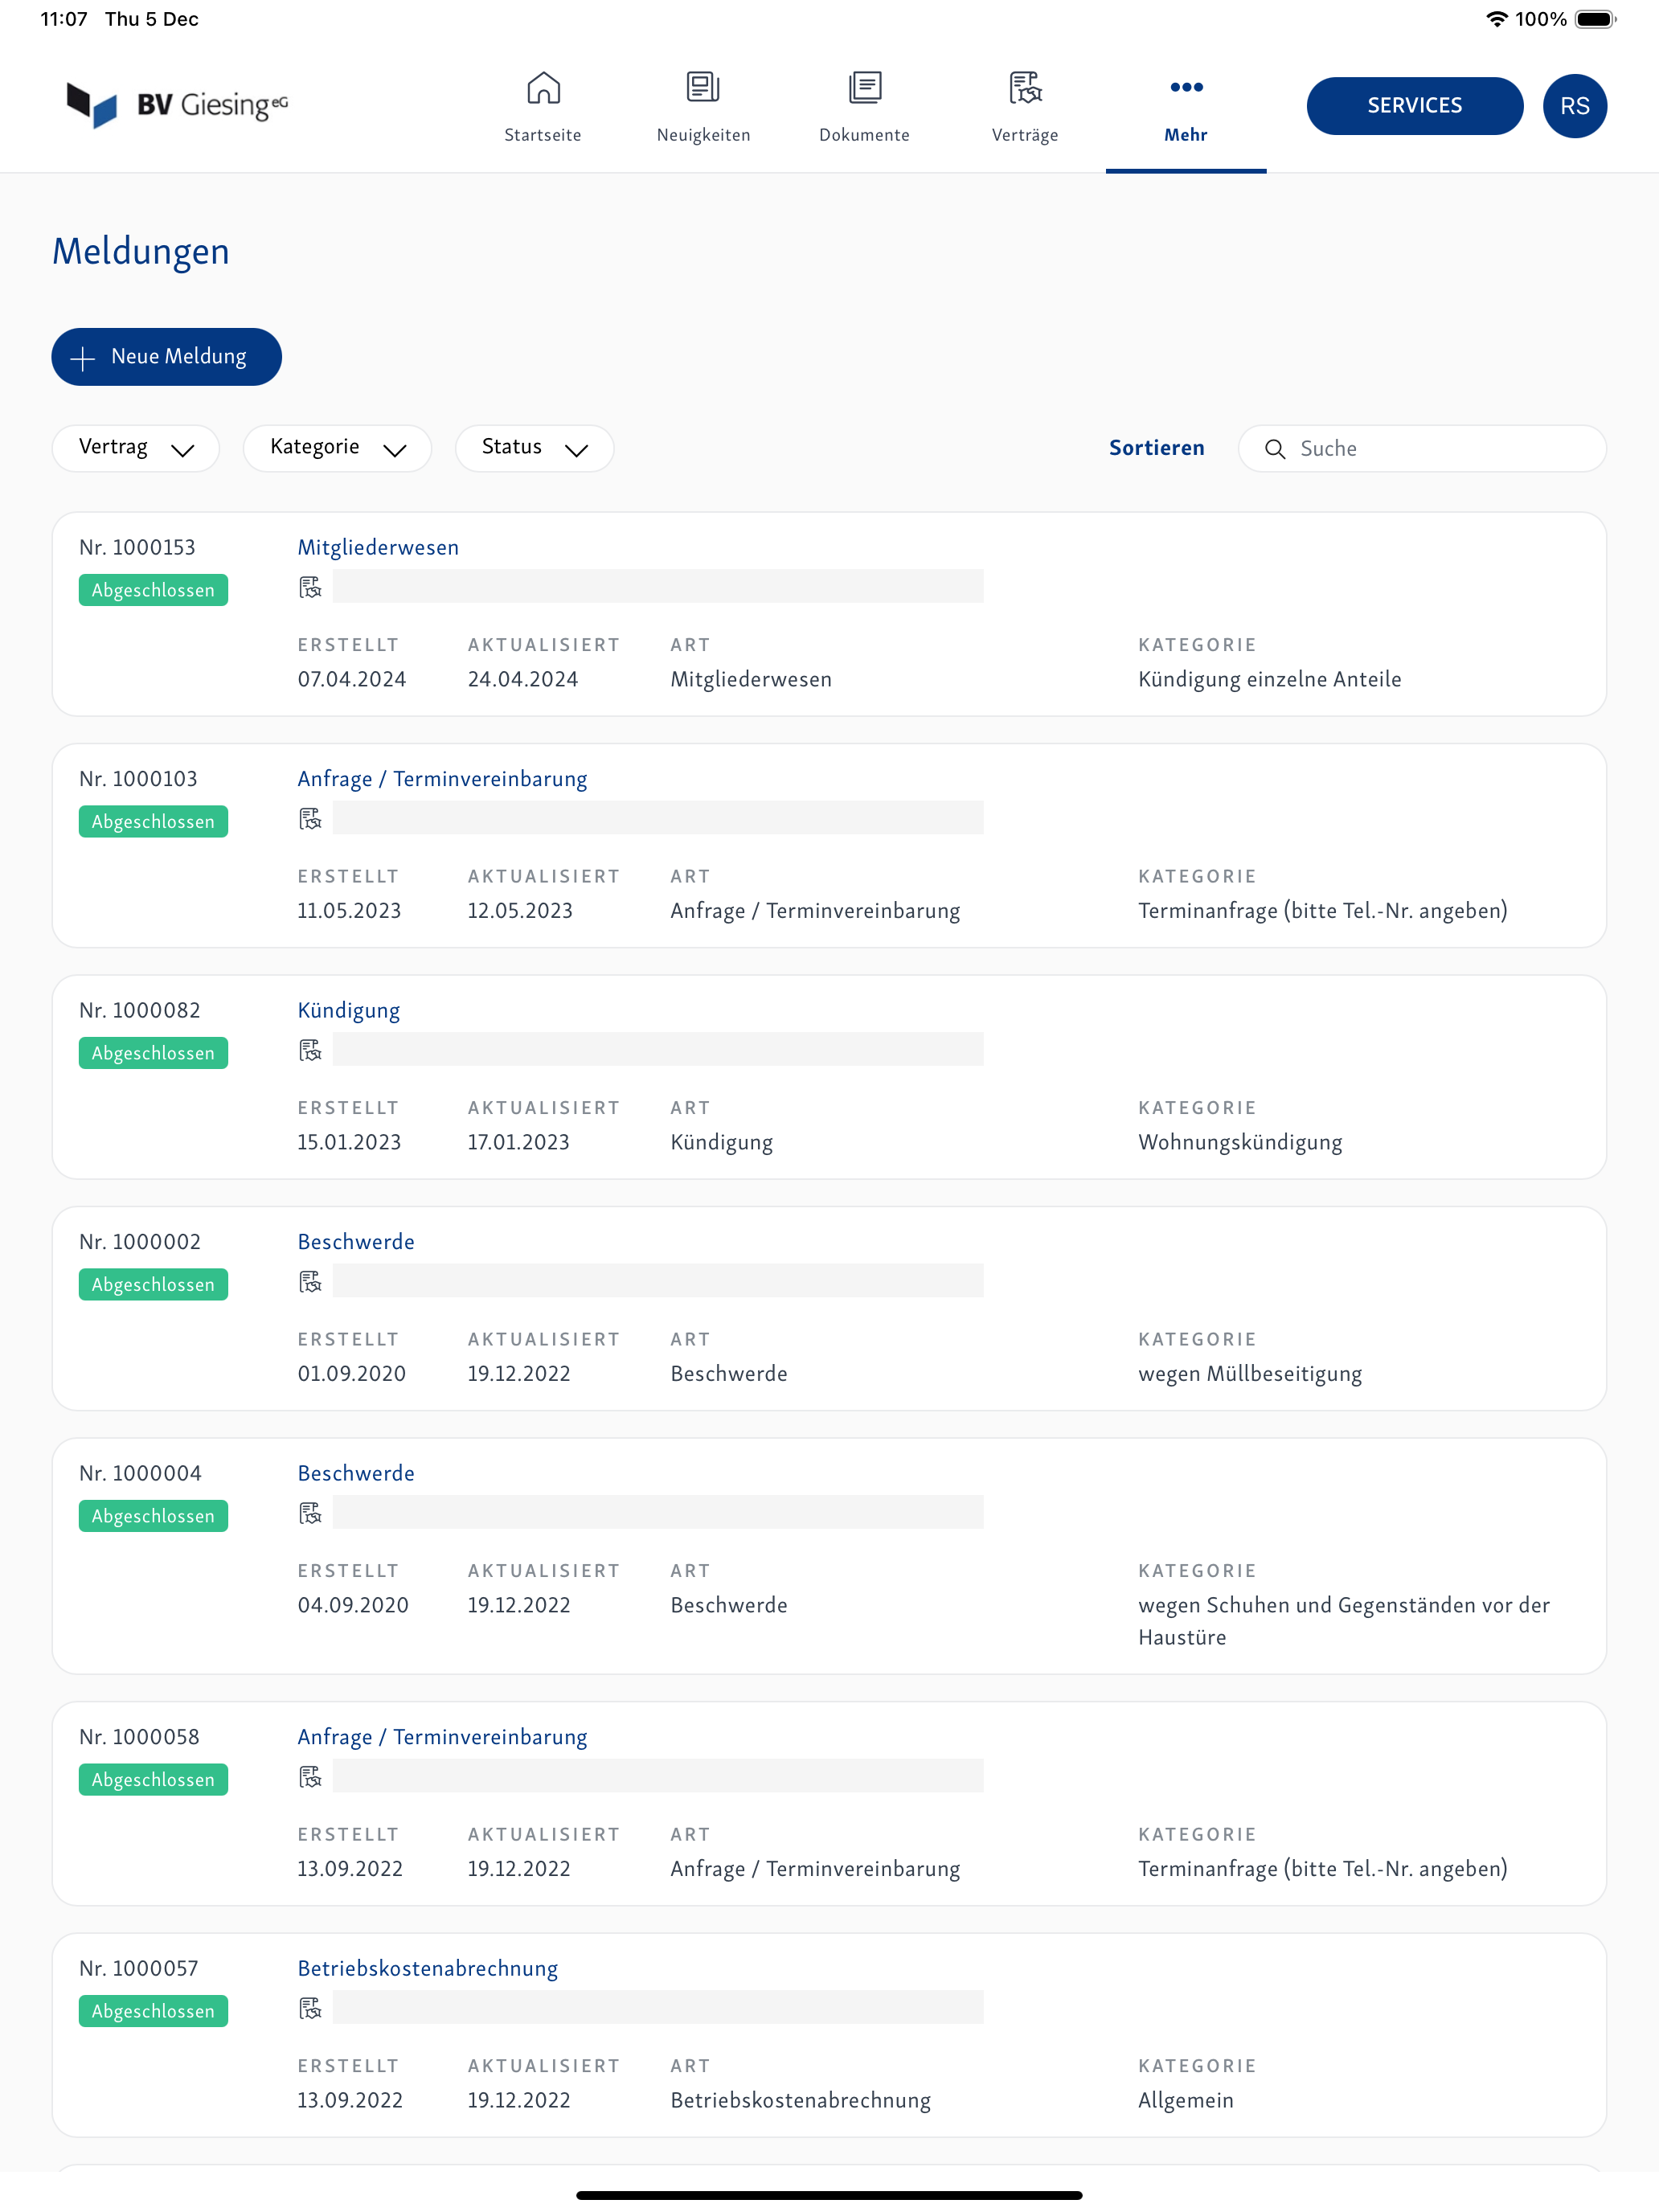Click Abgeschlossen badge of Nr. 1000082
Viewport: 1659px width, 2212px height.
153,1053
